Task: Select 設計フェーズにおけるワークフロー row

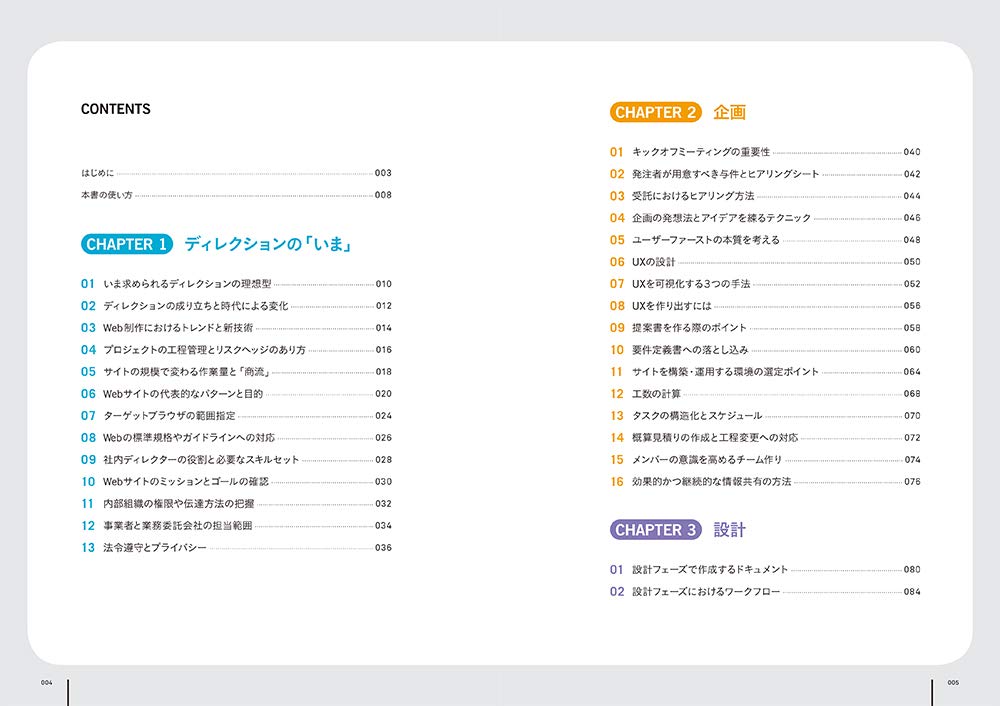Action: click(765, 592)
